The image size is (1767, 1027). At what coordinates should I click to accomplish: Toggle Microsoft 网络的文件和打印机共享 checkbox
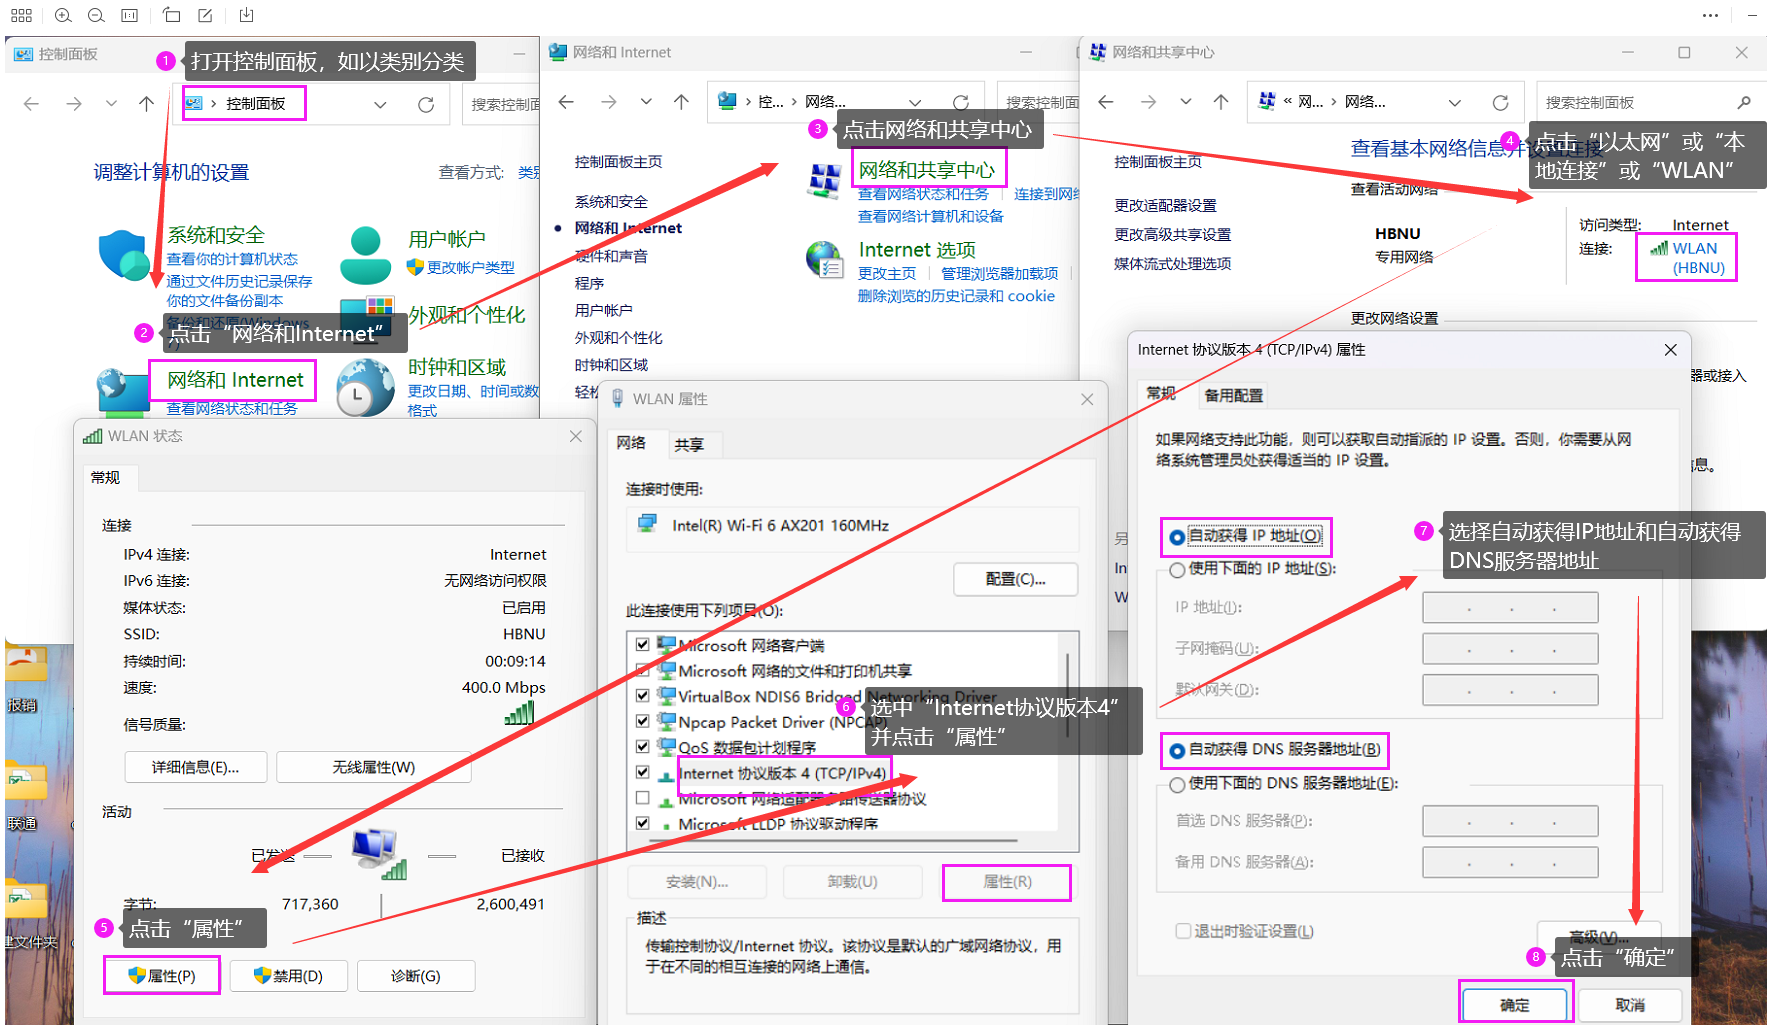(x=643, y=670)
